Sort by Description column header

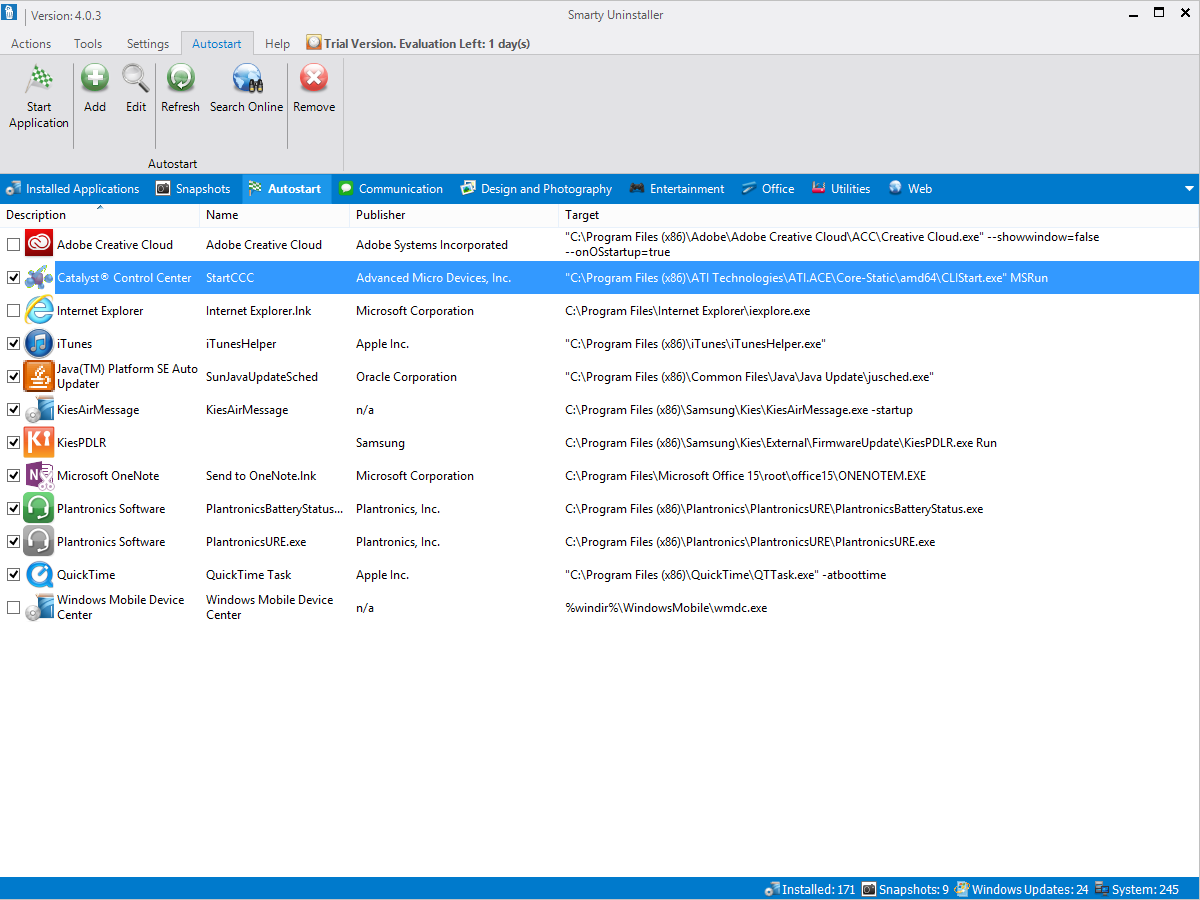pyautogui.click(x=100, y=215)
